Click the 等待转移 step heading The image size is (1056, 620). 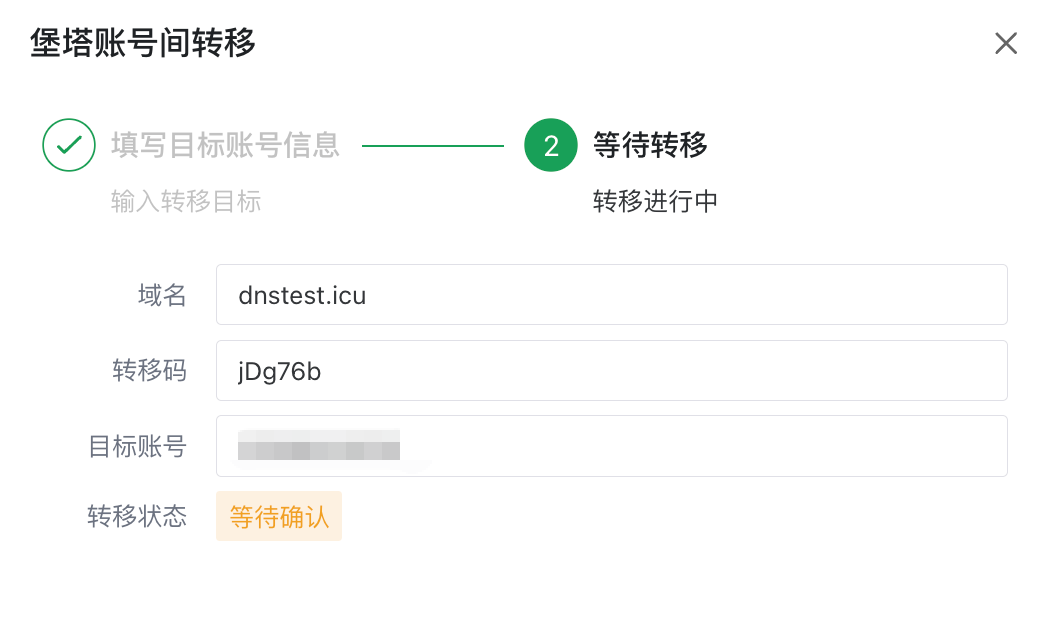point(650,145)
